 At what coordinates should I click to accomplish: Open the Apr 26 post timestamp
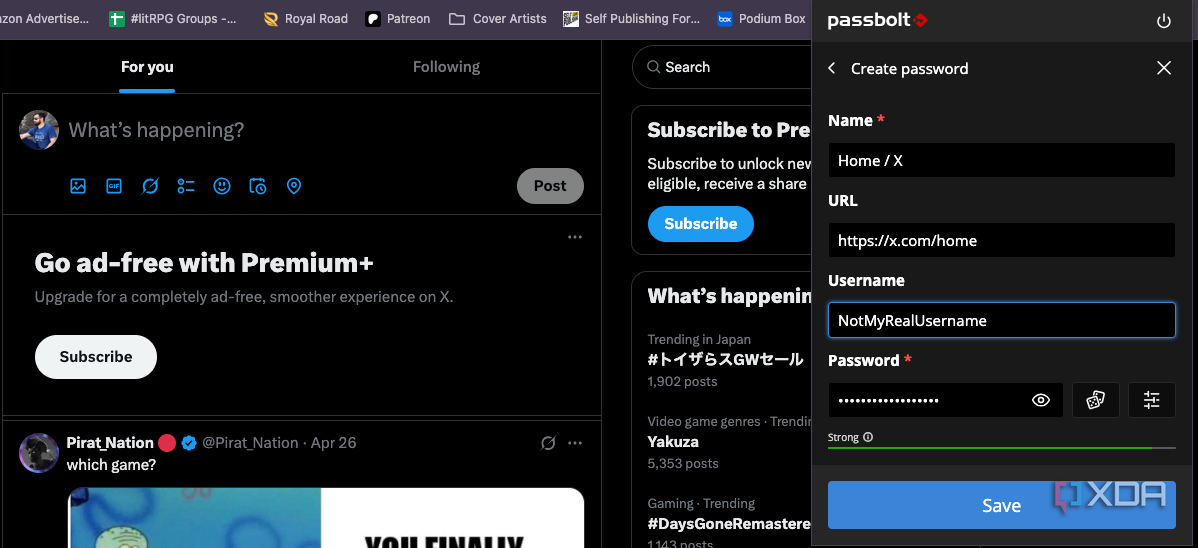click(x=334, y=443)
